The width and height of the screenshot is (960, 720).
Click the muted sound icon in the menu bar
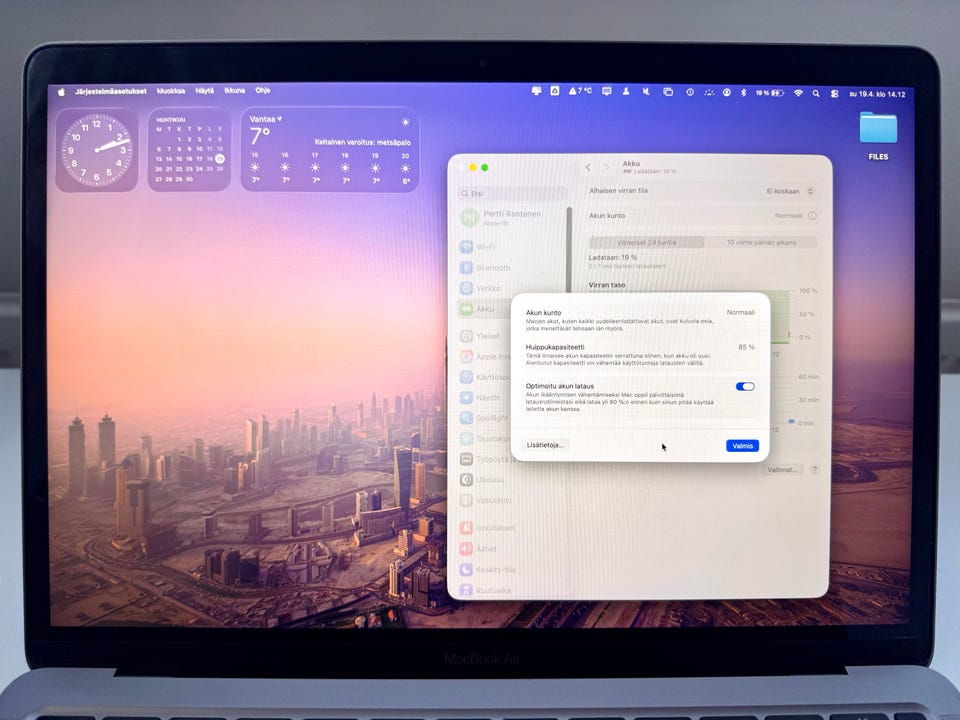coord(645,92)
